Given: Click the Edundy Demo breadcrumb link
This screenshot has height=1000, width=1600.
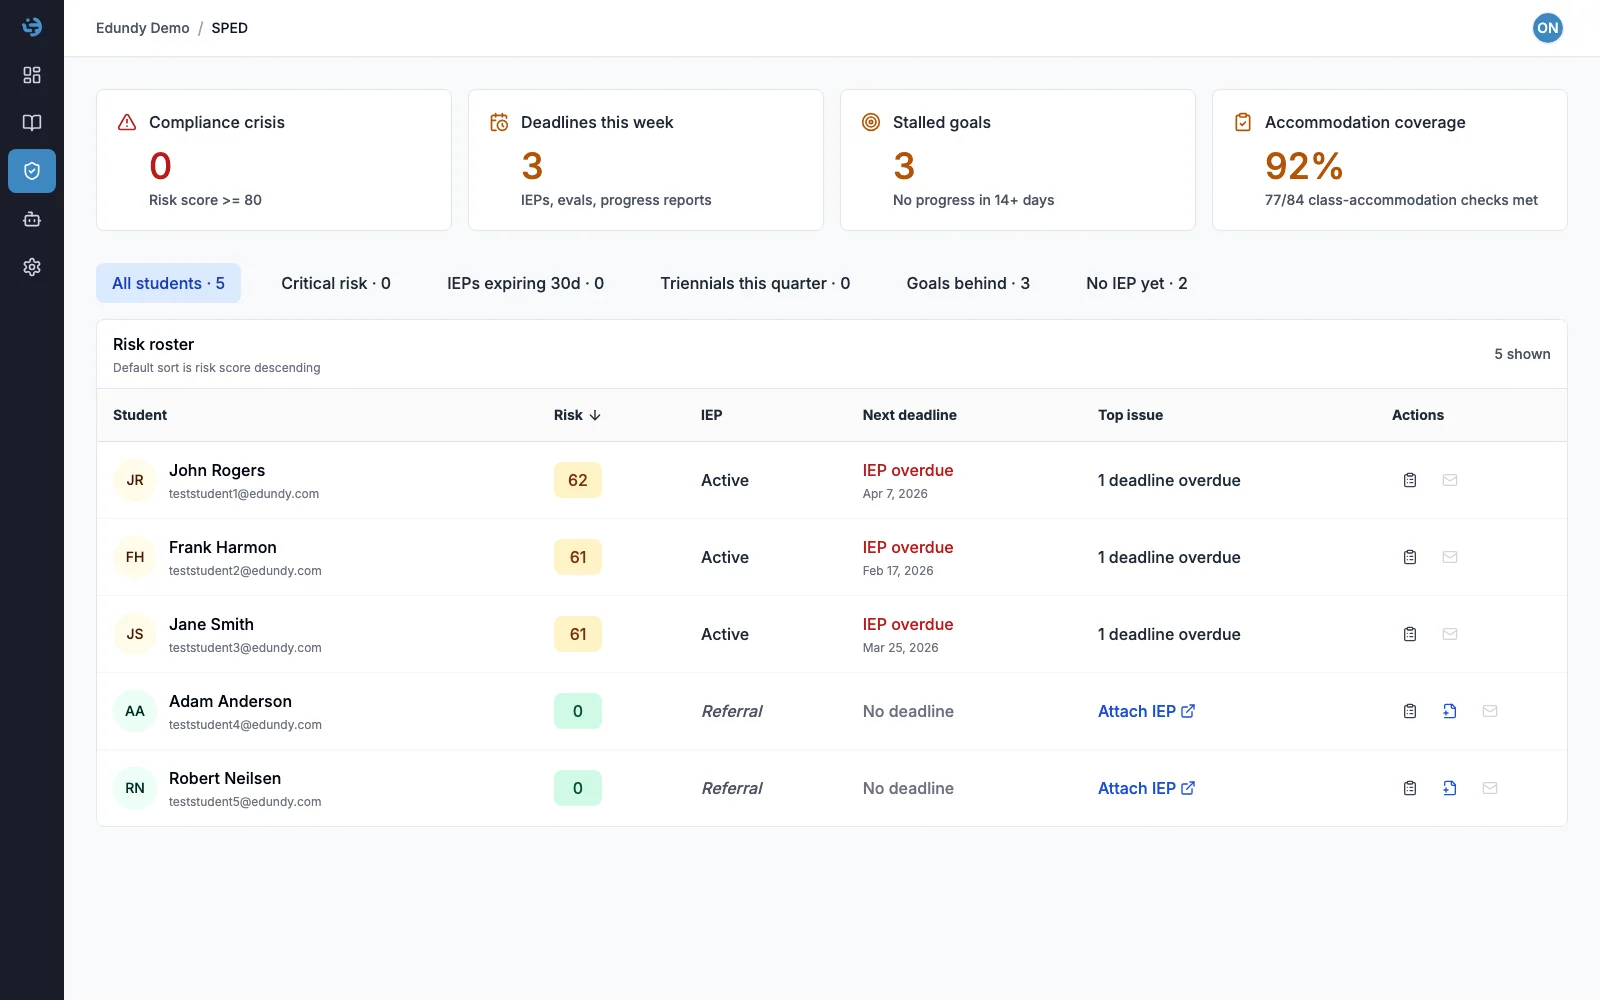Looking at the screenshot, I should [x=142, y=28].
